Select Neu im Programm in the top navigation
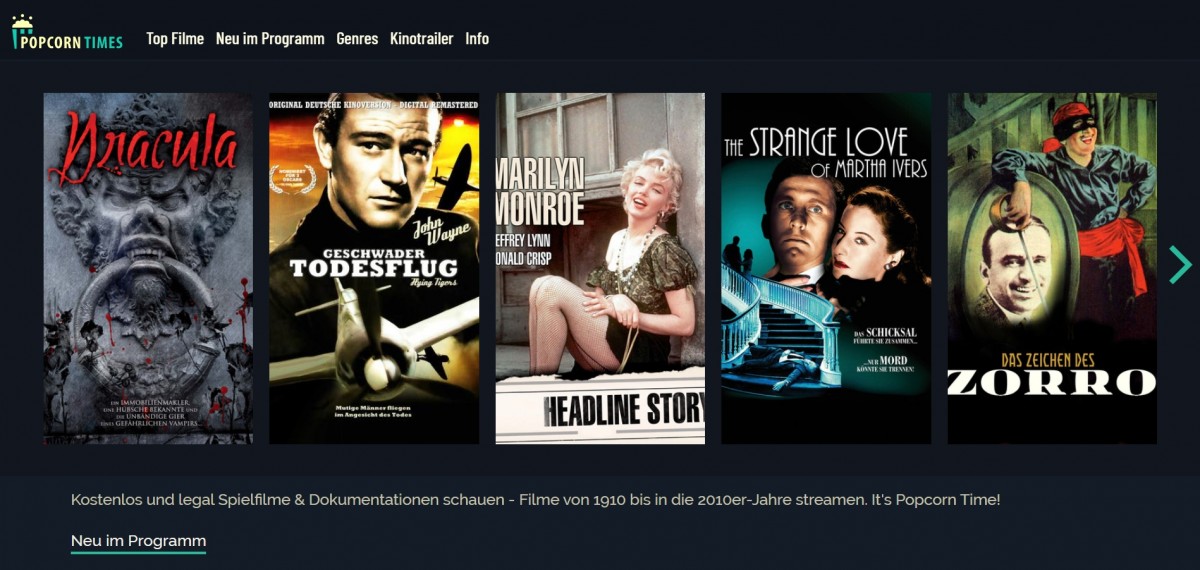1200x570 pixels. pos(270,38)
